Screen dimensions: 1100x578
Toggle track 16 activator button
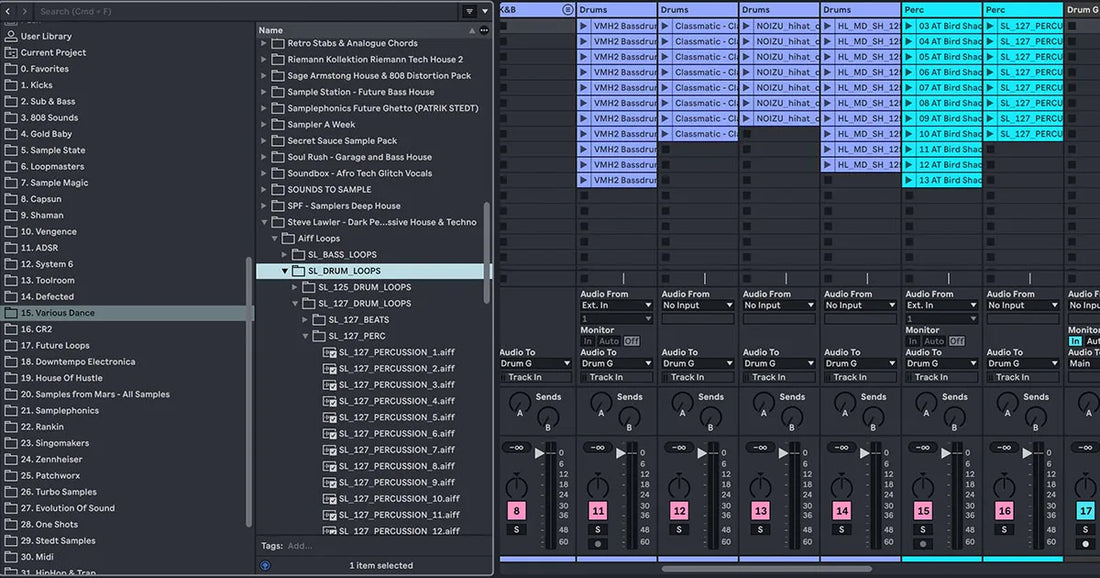coord(1005,511)
